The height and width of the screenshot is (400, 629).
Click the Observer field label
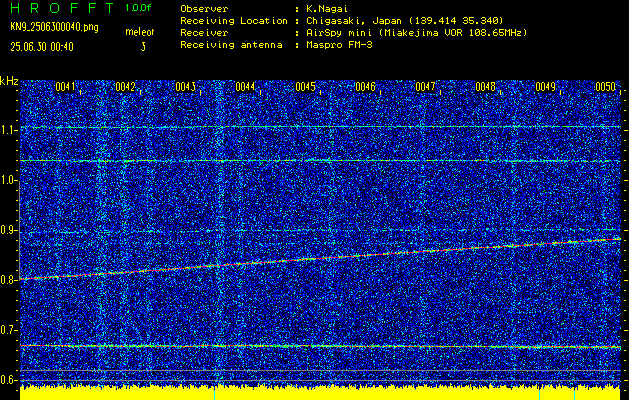click(x=204, y=9)
